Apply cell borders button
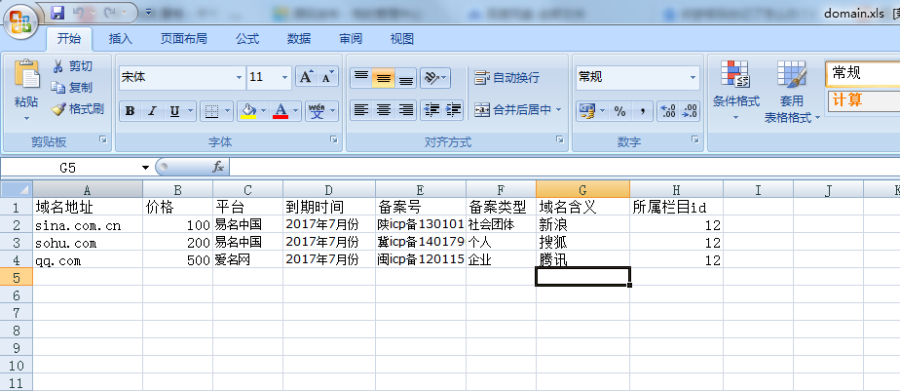 pyautogui.click(x=211, y=111)
